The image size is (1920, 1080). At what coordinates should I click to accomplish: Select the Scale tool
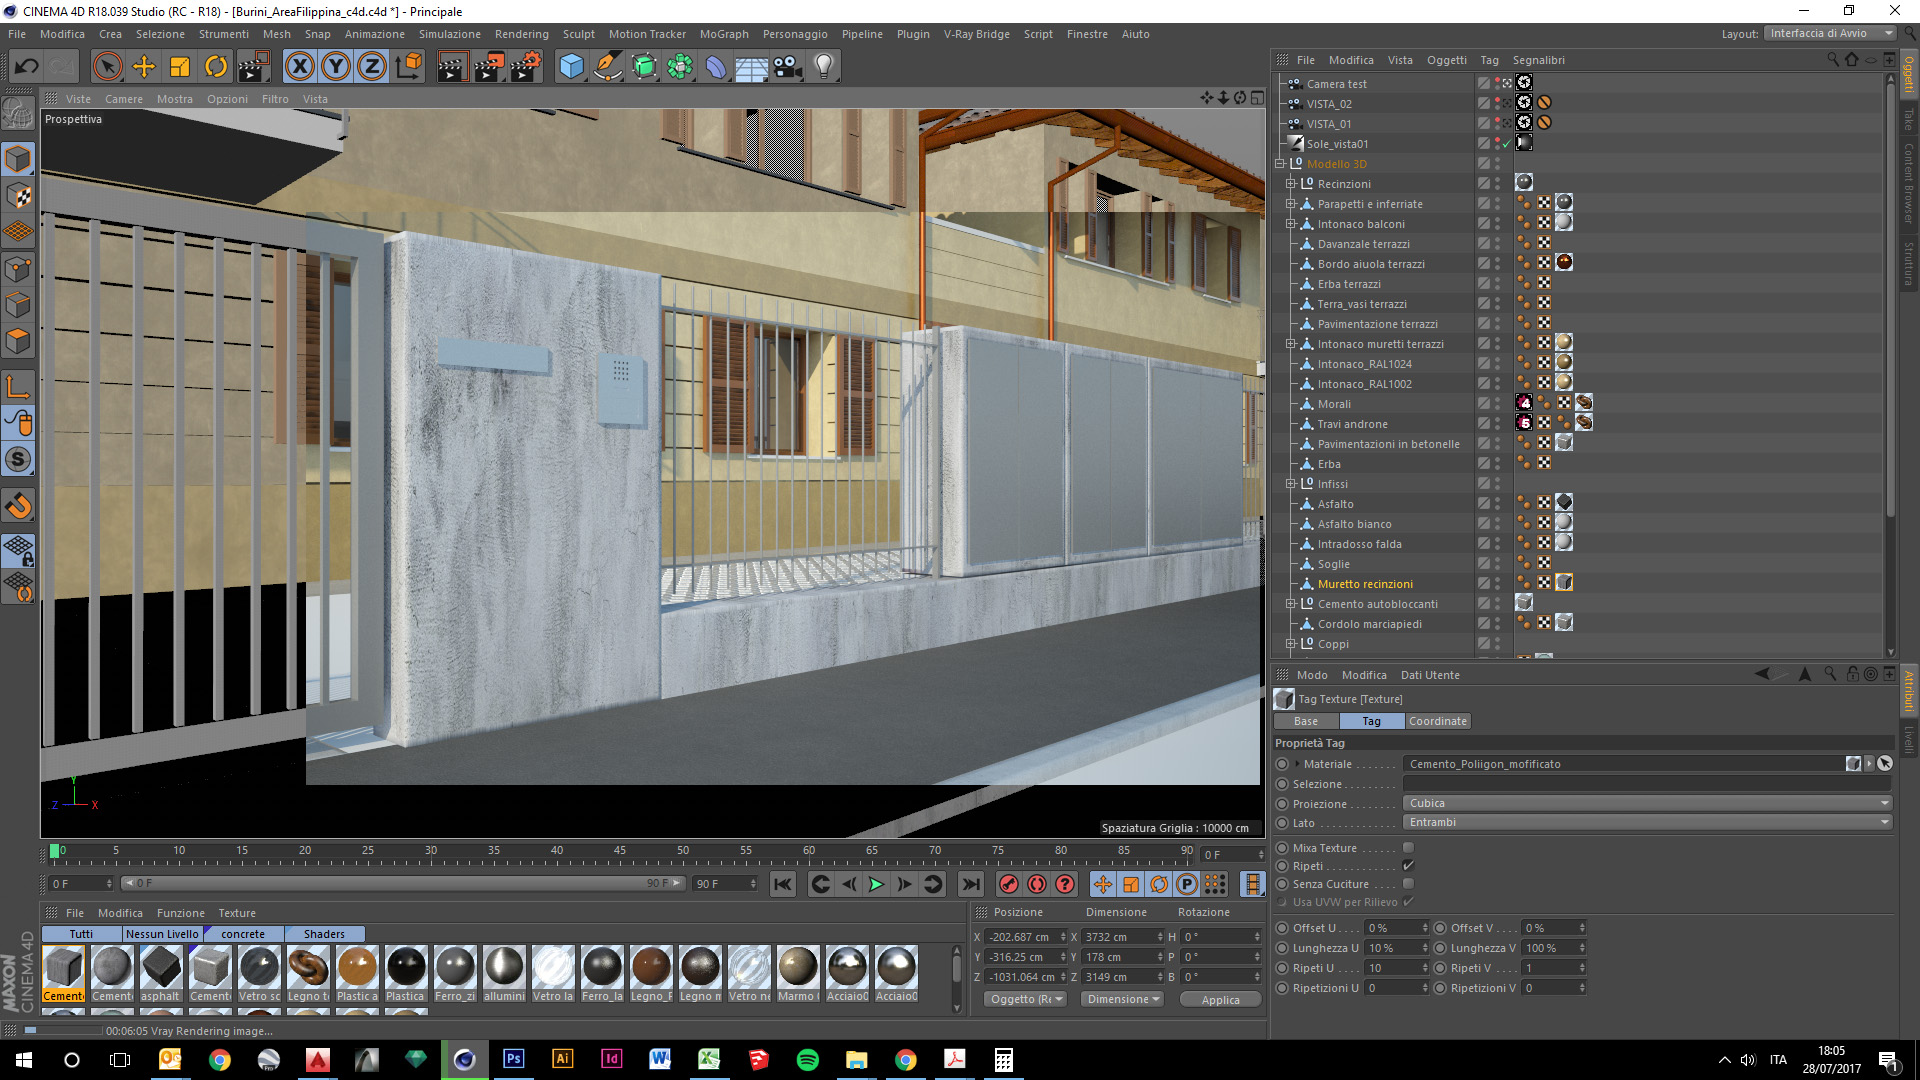[x=180, y=67]
